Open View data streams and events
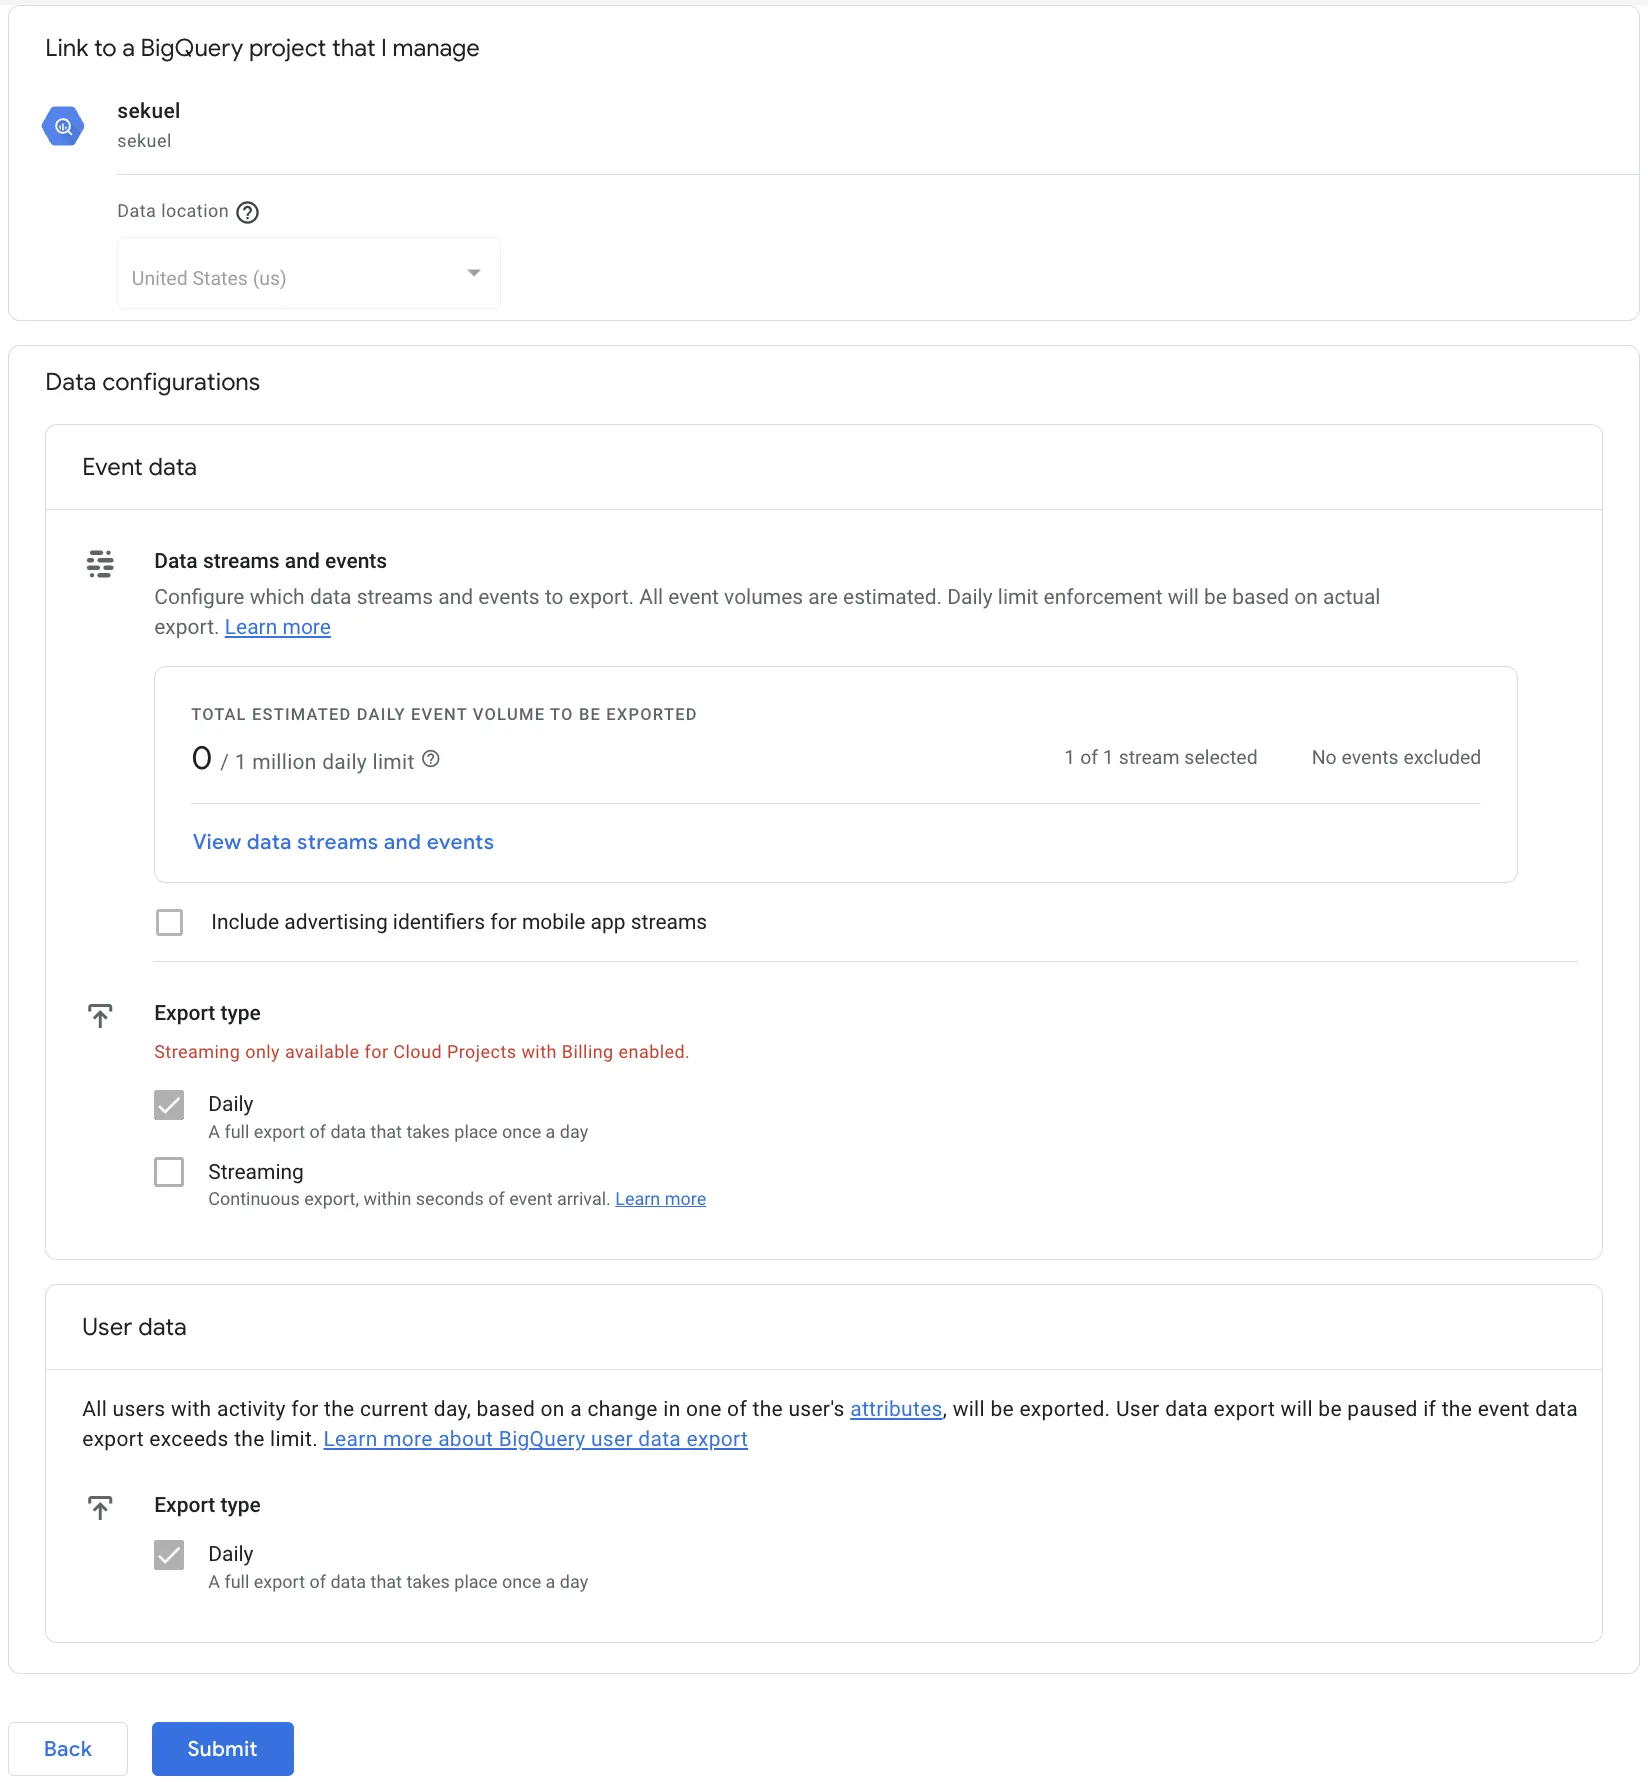The width and height of the screenshot is (1648, 1782). 343,841
